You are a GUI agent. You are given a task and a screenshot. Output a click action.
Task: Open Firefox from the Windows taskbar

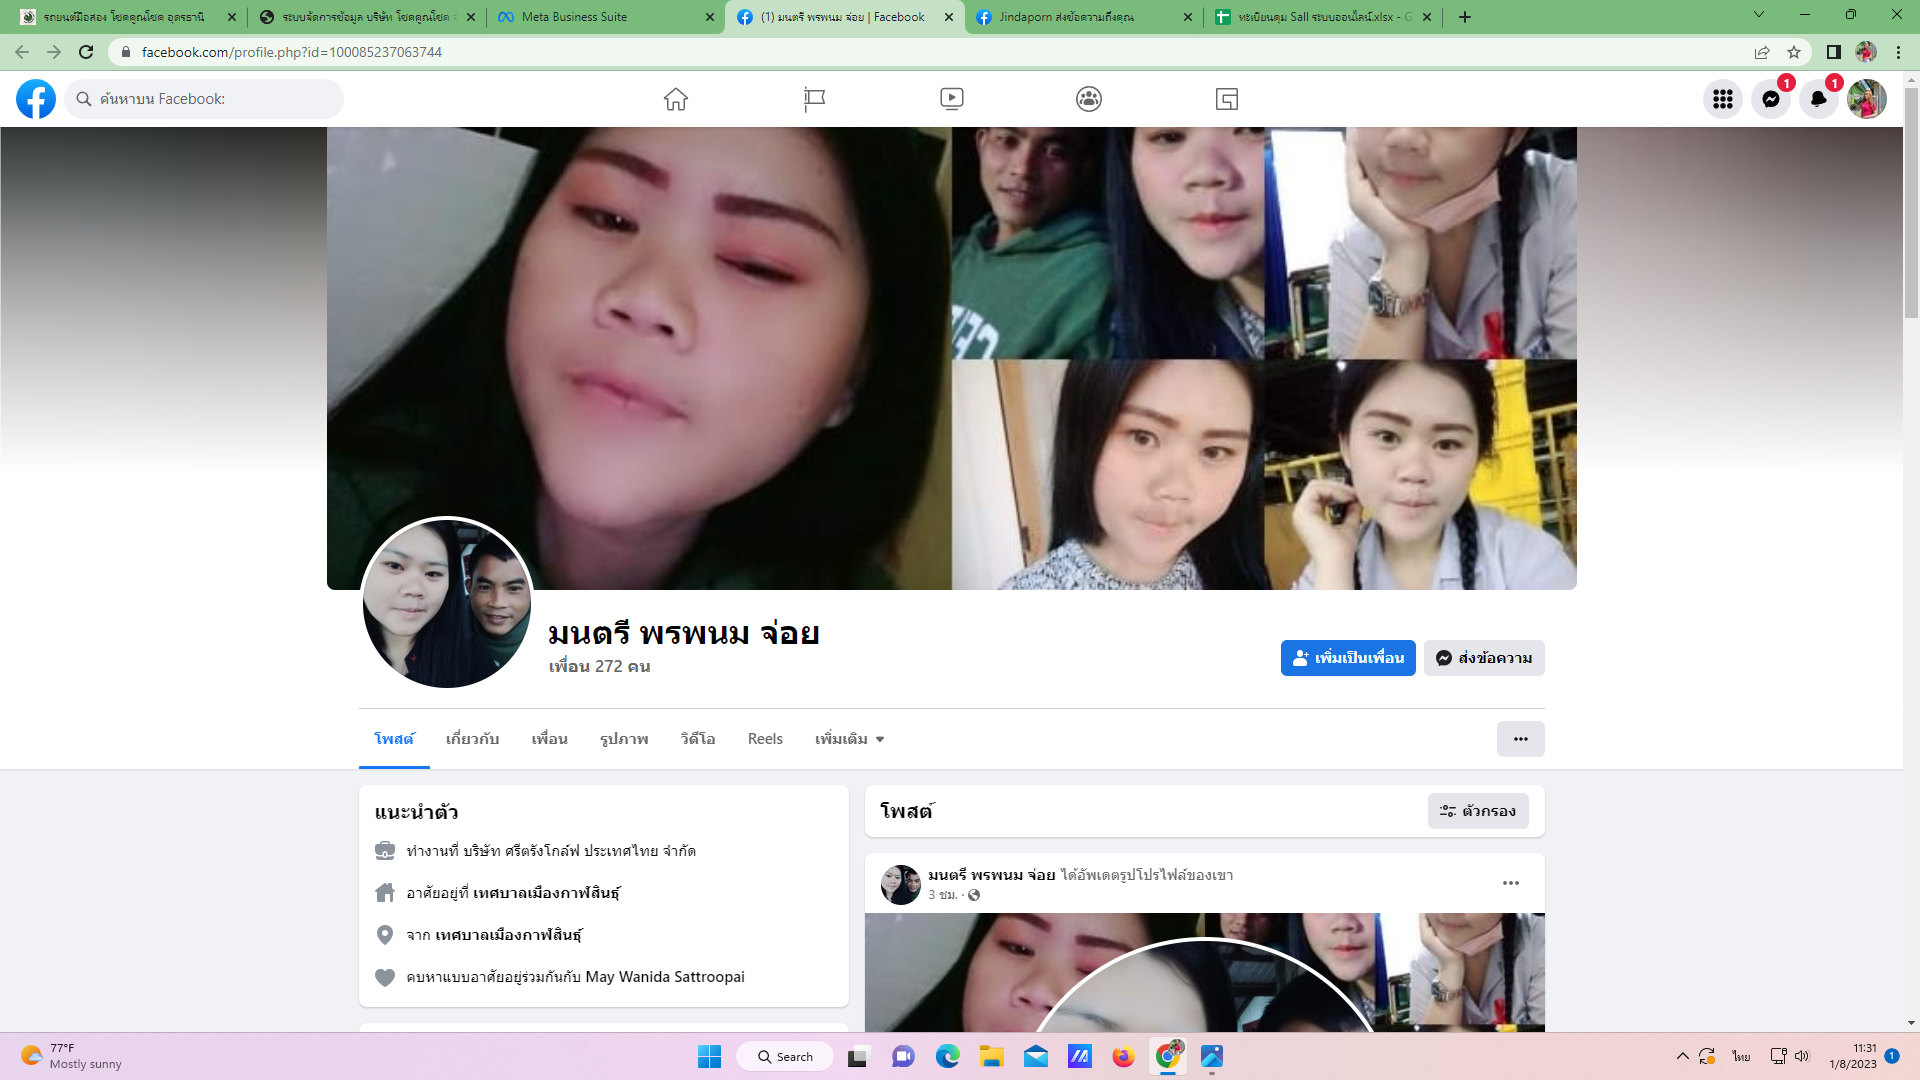[1123, 1057]
